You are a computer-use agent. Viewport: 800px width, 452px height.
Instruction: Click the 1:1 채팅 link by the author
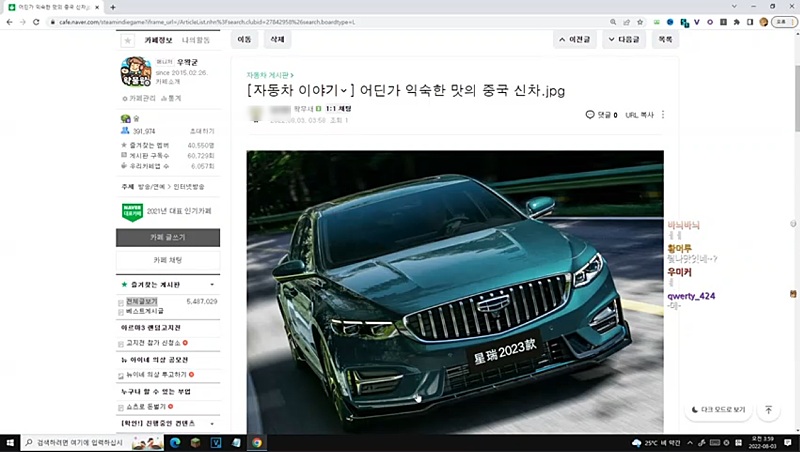(338, 109)
